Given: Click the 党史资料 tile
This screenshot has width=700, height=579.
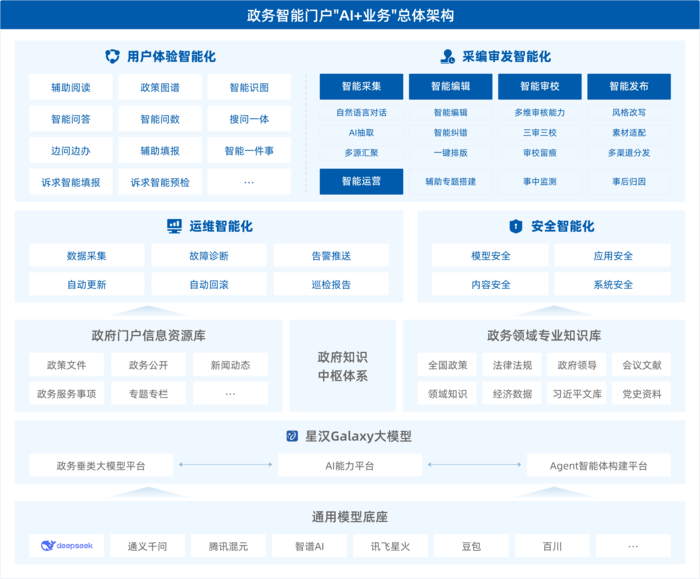Looking at the screenshot, I should coord(642,393).
